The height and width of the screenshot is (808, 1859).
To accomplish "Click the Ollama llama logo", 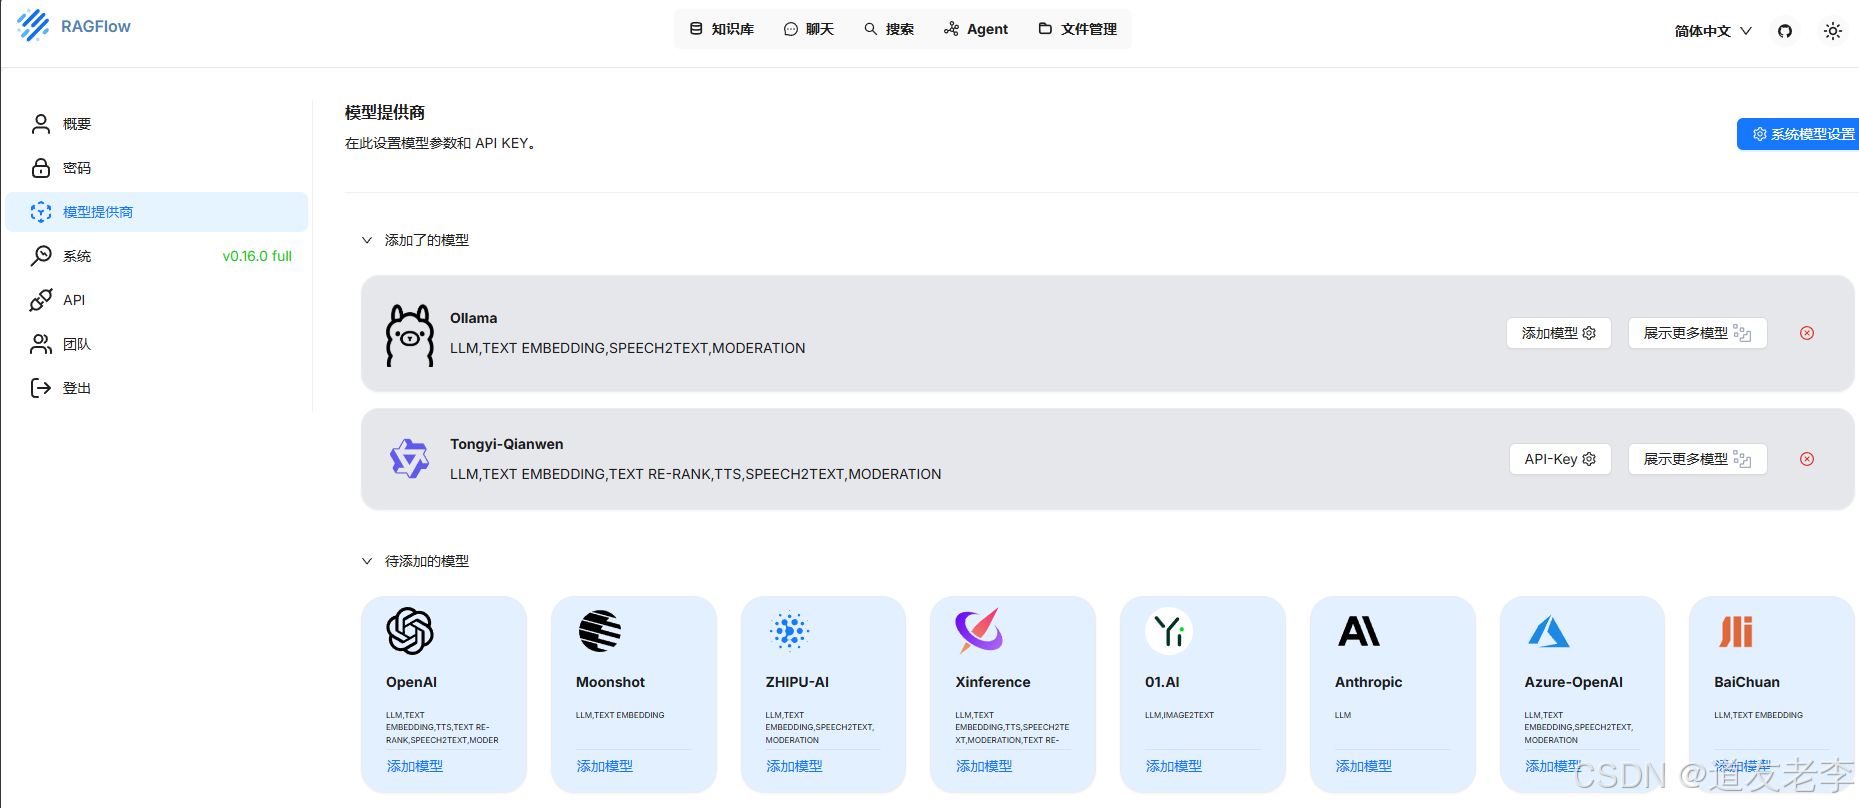I will [x=410, y=335].
